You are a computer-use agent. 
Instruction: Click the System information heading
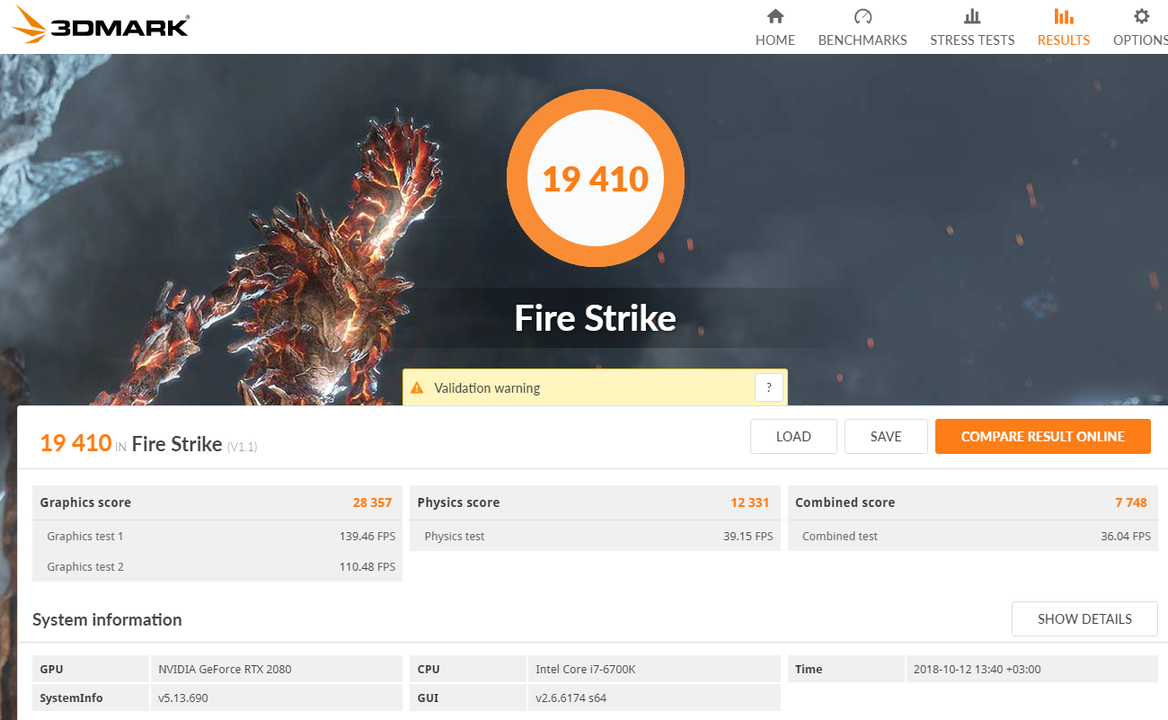[107, 619]
